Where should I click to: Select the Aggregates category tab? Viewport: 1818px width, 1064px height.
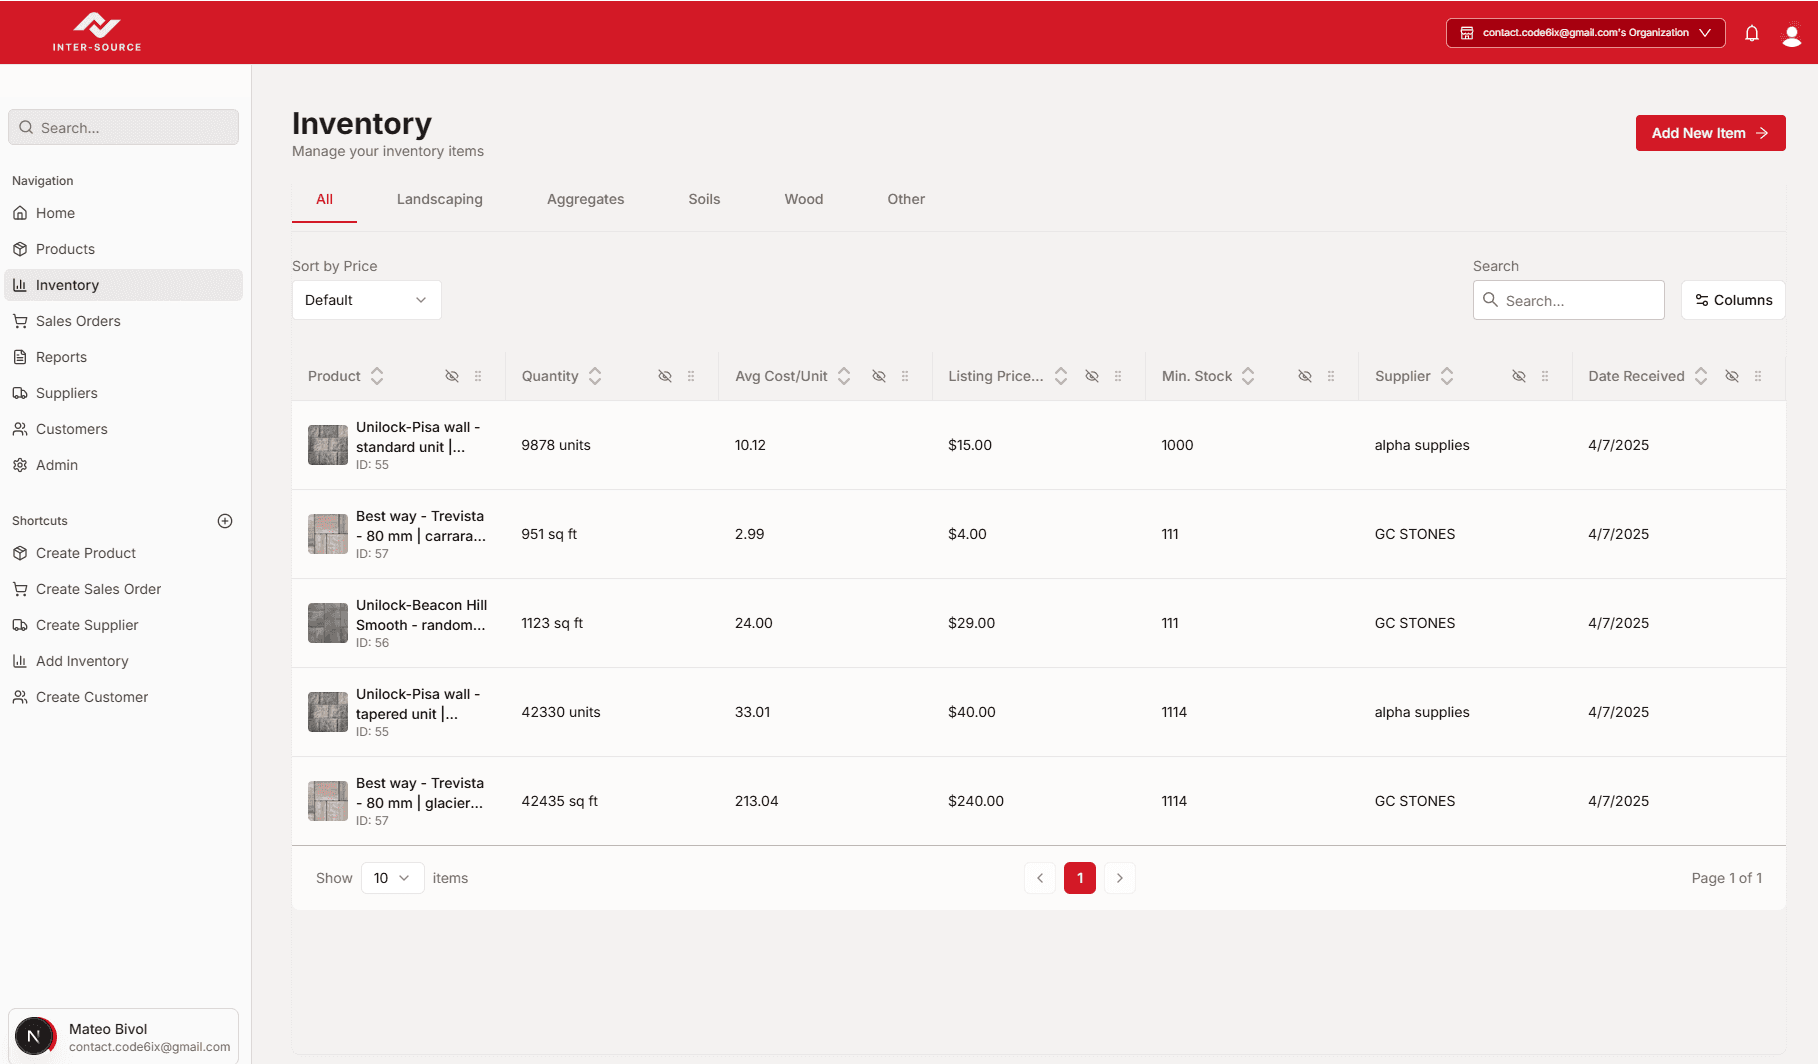585,199
